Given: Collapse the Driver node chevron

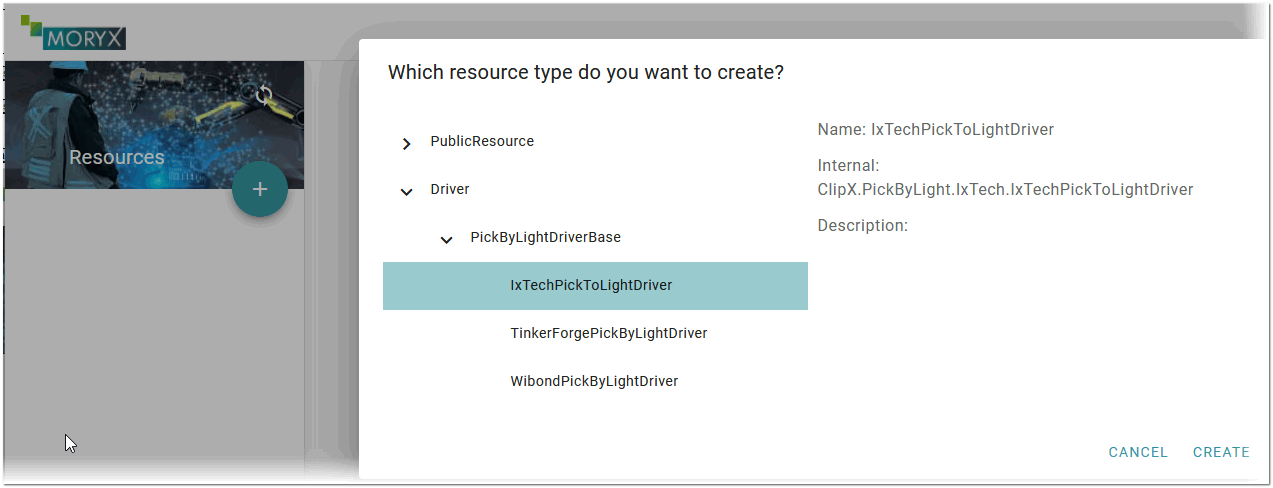Looking at the screenshot, I should pos(406,191).
